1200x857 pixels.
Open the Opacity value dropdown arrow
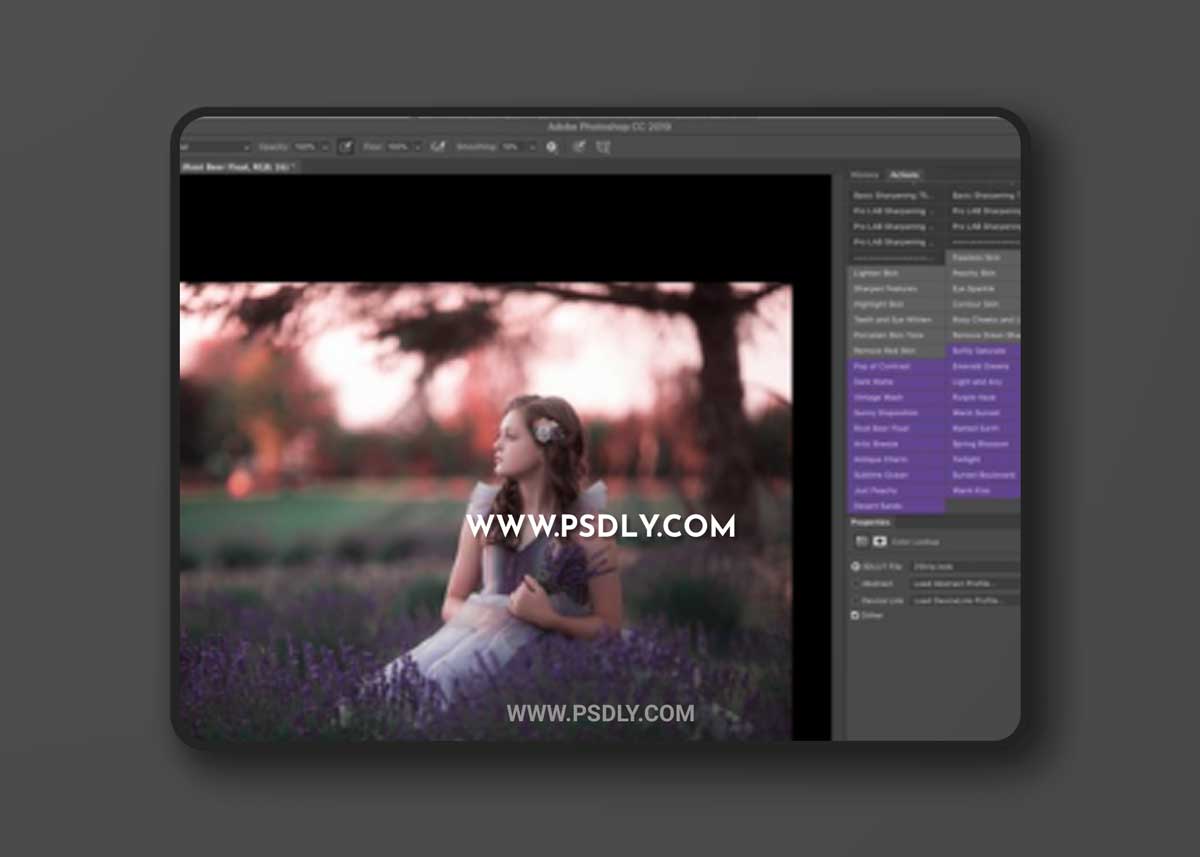326,147
